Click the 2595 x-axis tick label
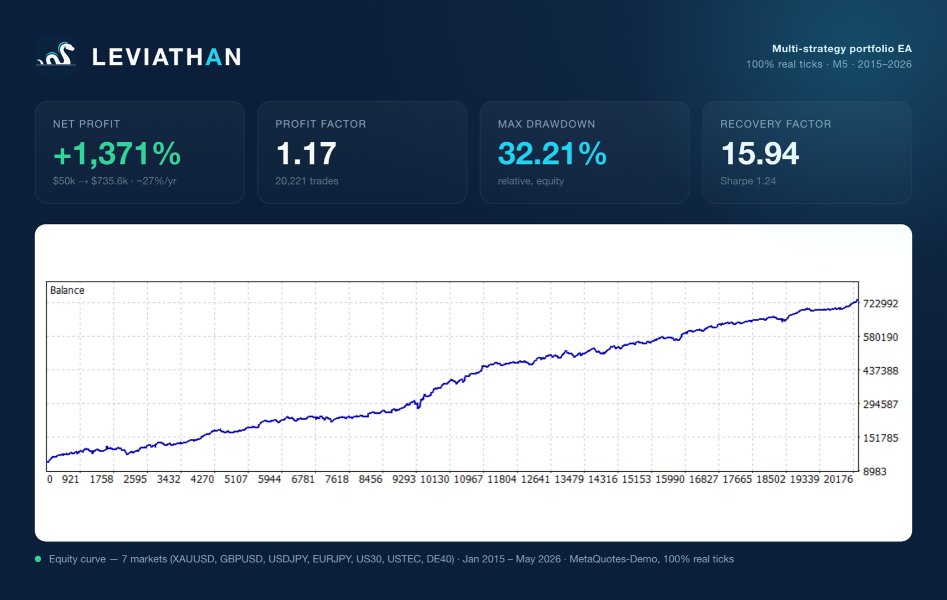Image resolution: width=947 pixels, height=600 pixels. 135,479
